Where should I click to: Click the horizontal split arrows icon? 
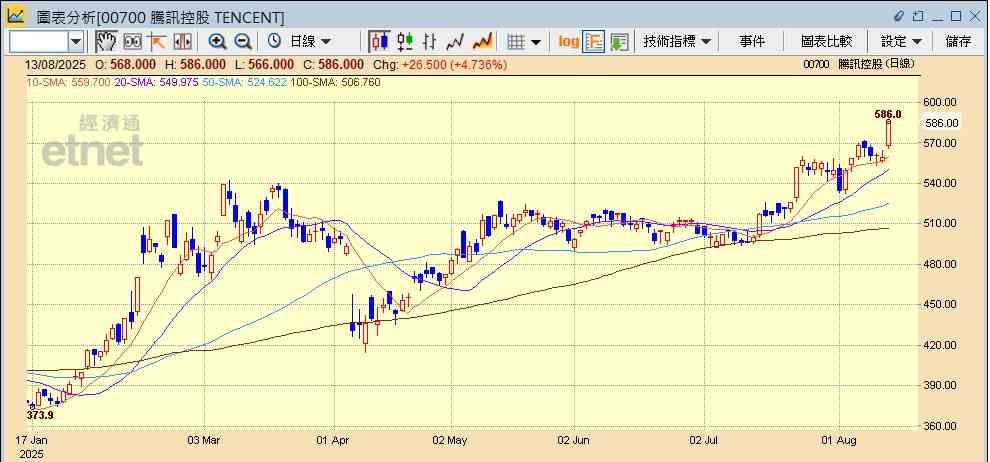(182, 42)
